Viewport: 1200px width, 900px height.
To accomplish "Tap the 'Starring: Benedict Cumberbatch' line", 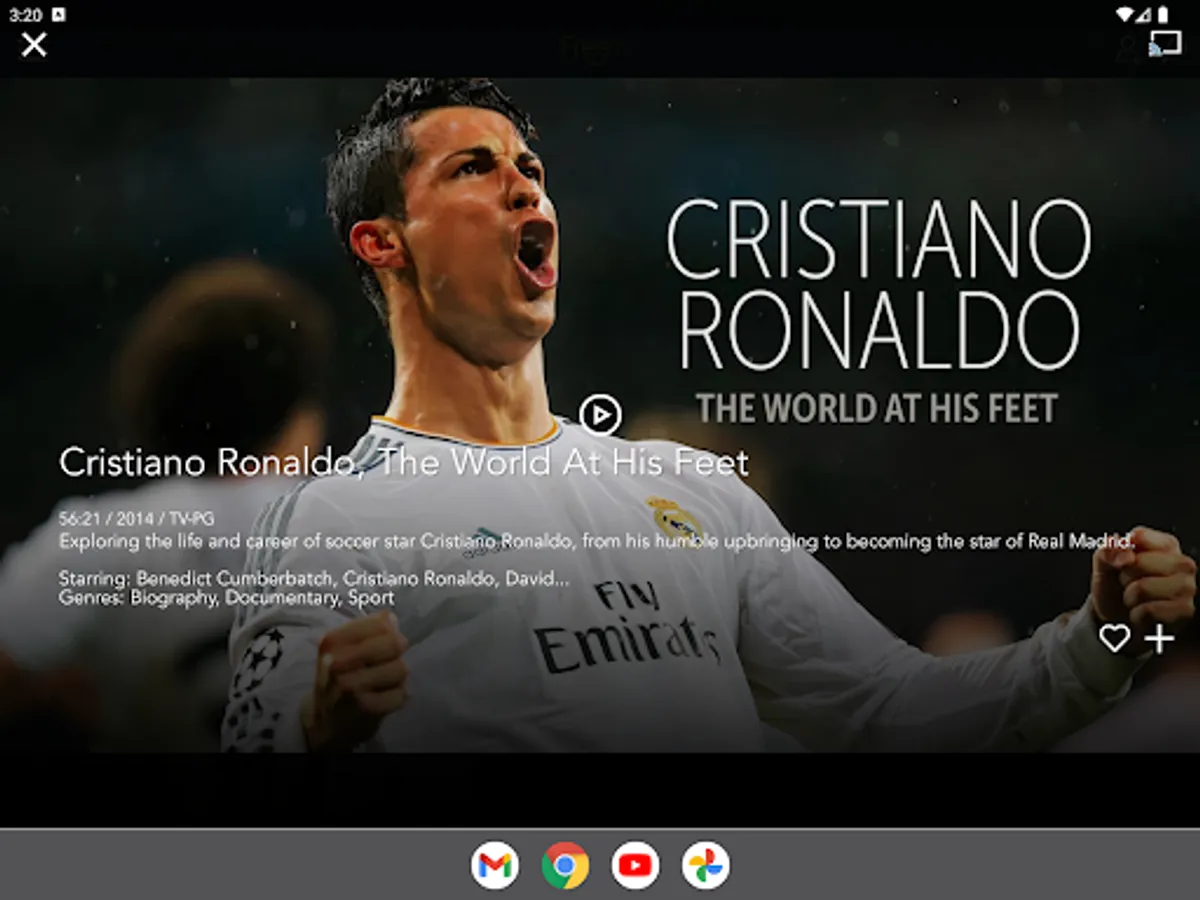I will (314, 579).
